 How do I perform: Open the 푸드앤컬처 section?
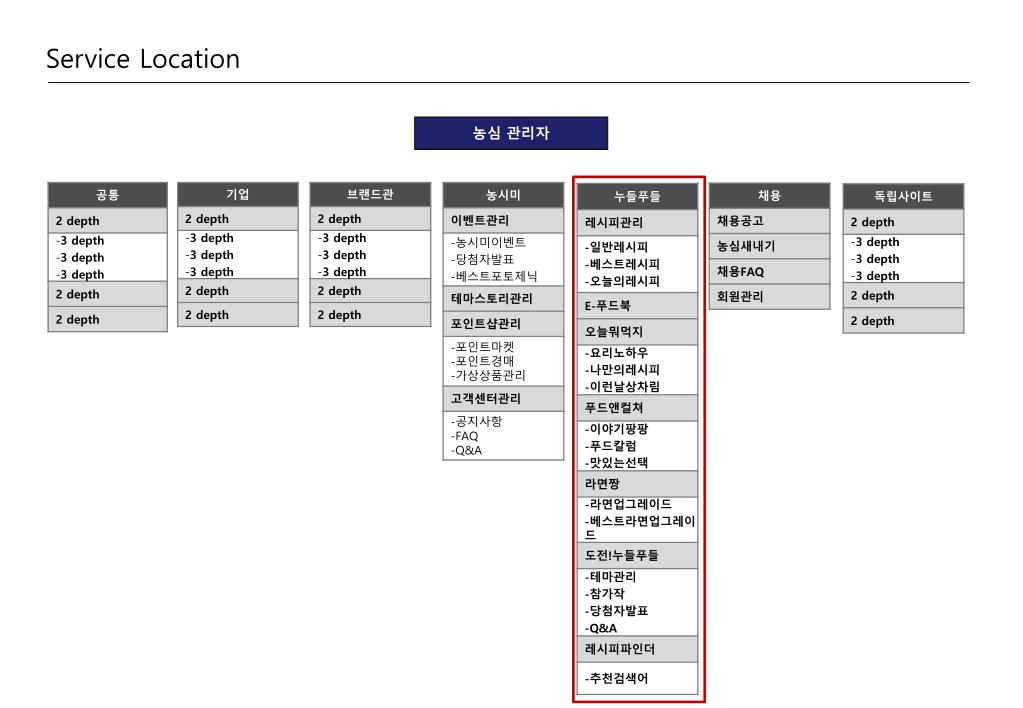(x=637, y=408)
